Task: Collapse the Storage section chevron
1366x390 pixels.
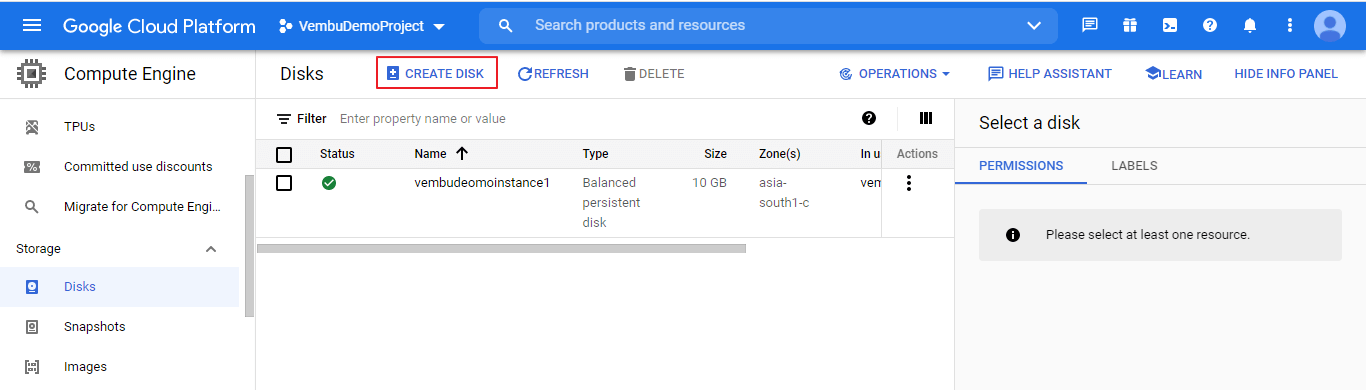Action: [211, 249]
